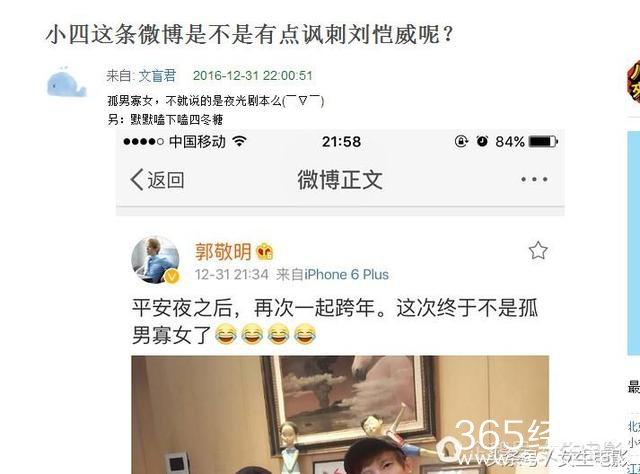Click the heart-eyes badge next to 郭敬明

click(264, 252)
